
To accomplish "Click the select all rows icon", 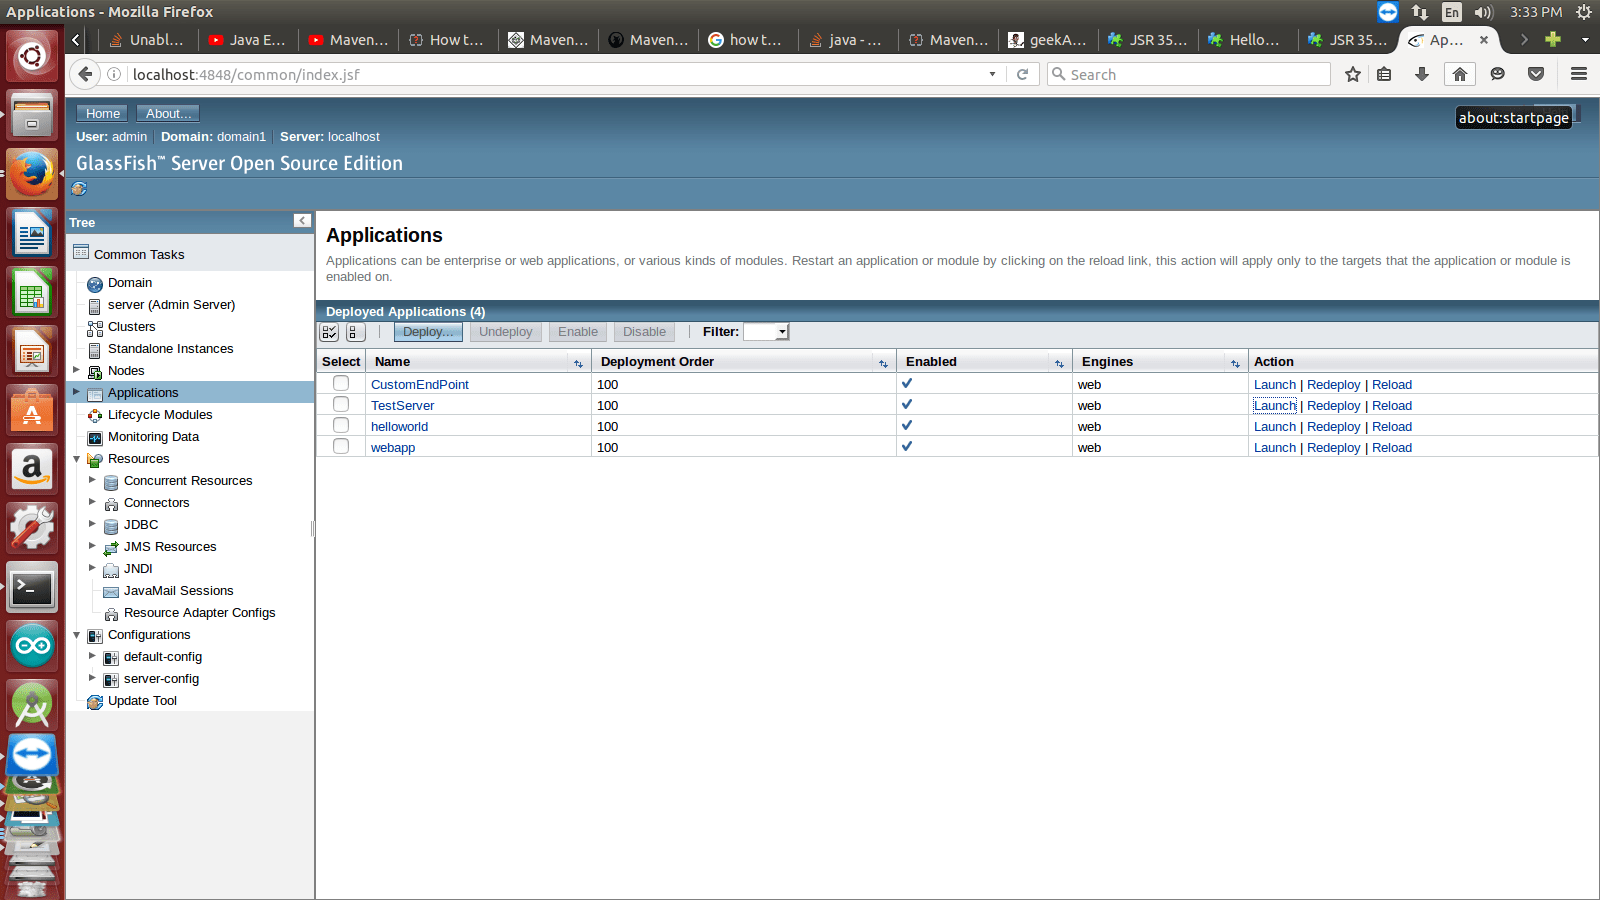I will point(330,332).
